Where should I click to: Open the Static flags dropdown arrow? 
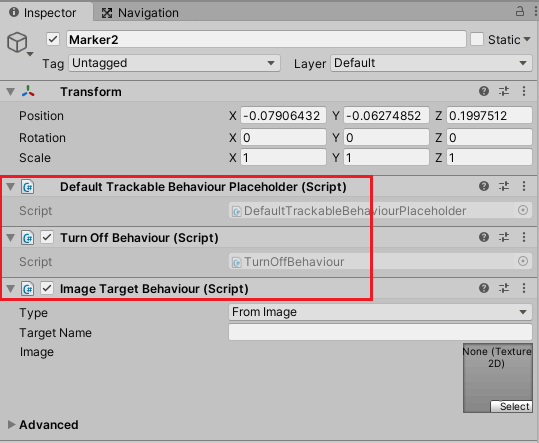[x=527, y=39]
